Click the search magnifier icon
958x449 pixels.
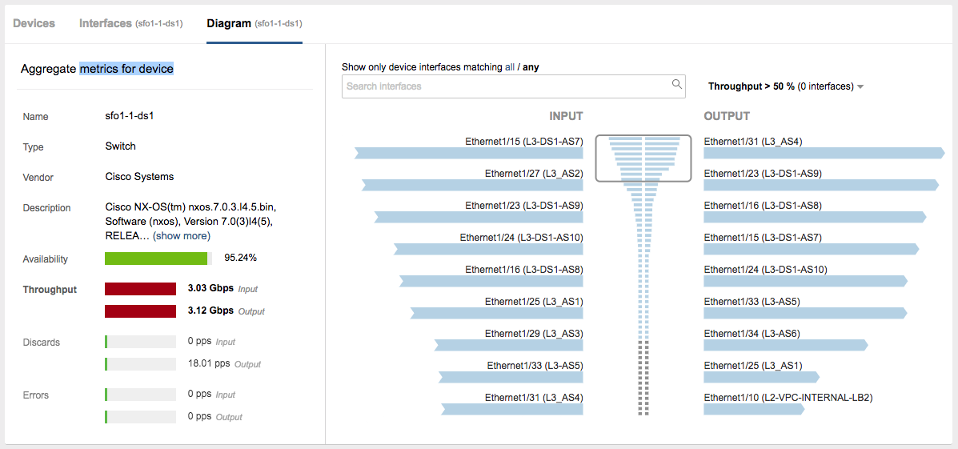pyautogui.click(x=676, y=84)
